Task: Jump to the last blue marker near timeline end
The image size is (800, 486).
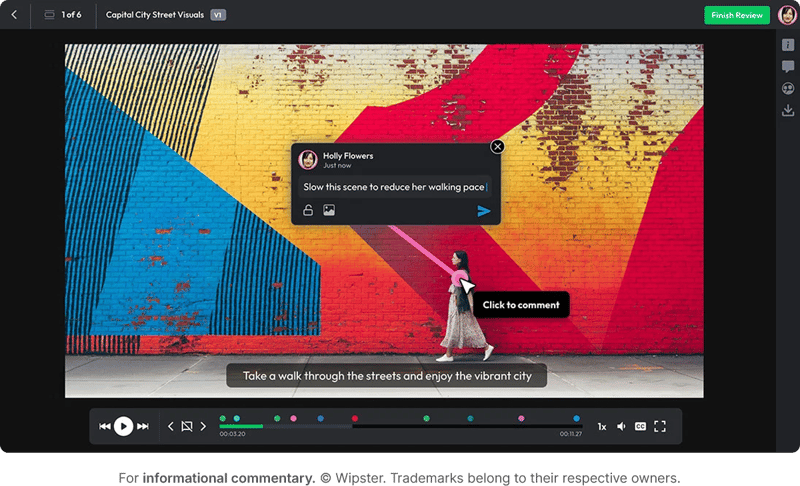Action: point(576,418)
